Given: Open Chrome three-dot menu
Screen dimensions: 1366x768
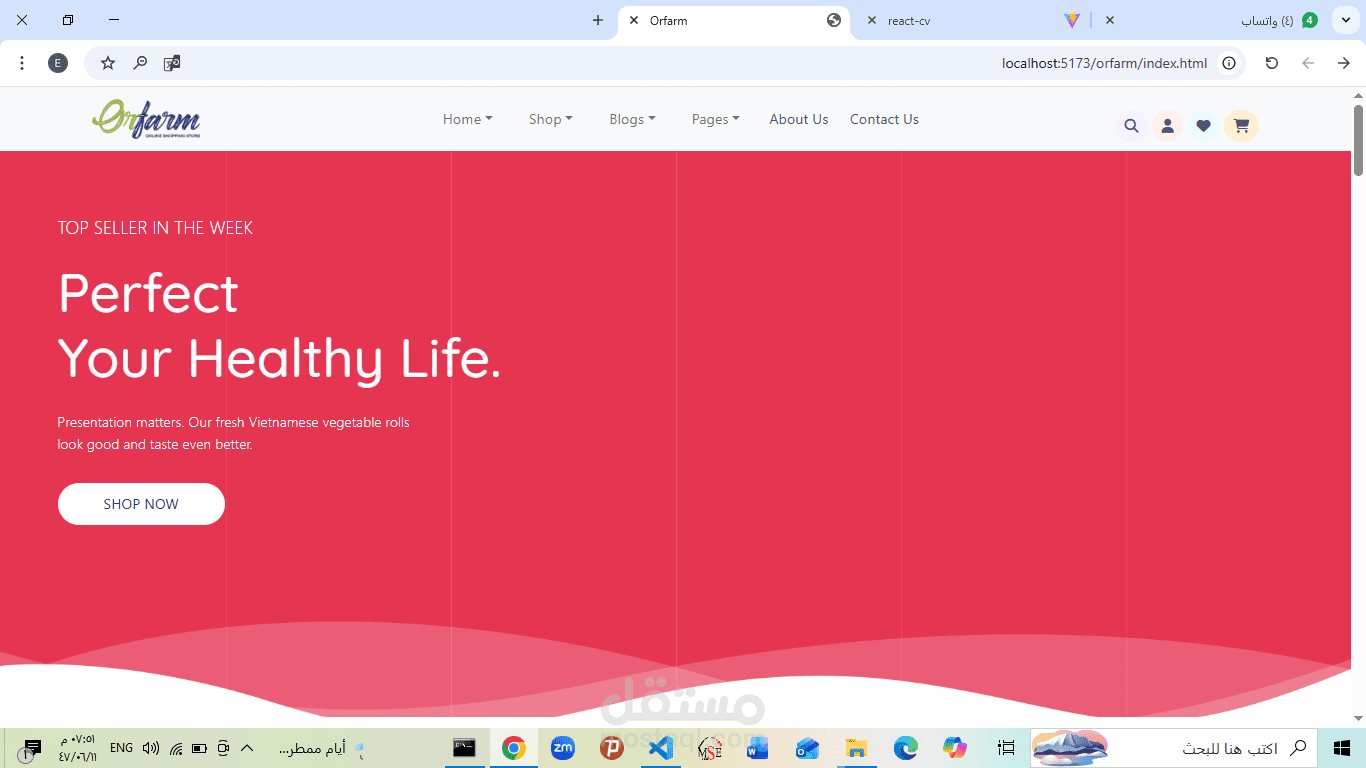Looking at the screenshot, I should (22, 63).
